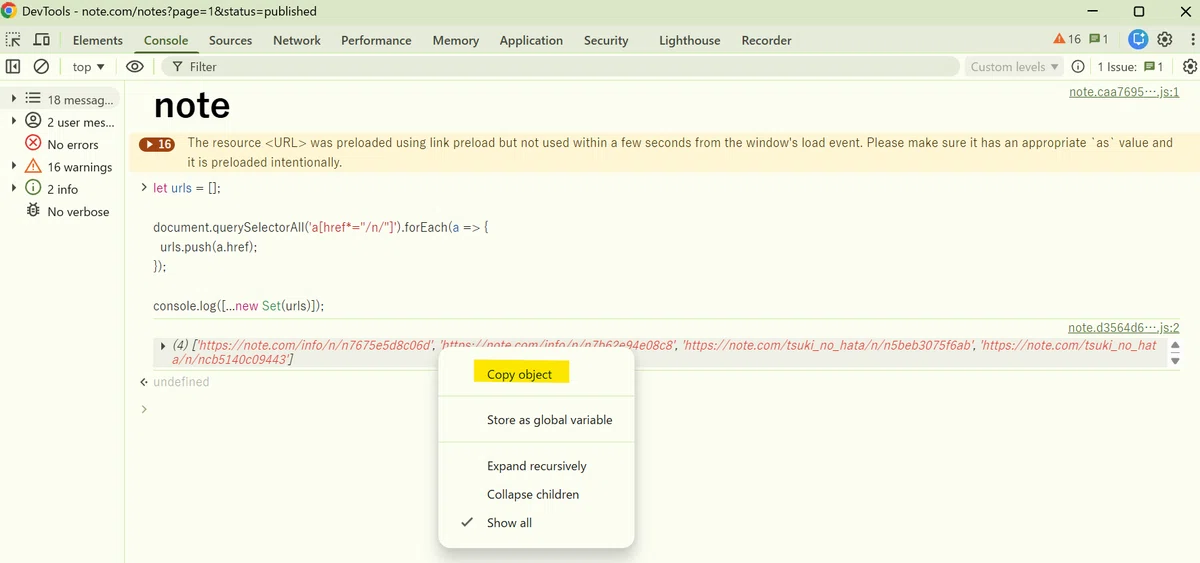Click the 1 Issue counter
Screen dimensions: 1200x563
(1130, 67)
